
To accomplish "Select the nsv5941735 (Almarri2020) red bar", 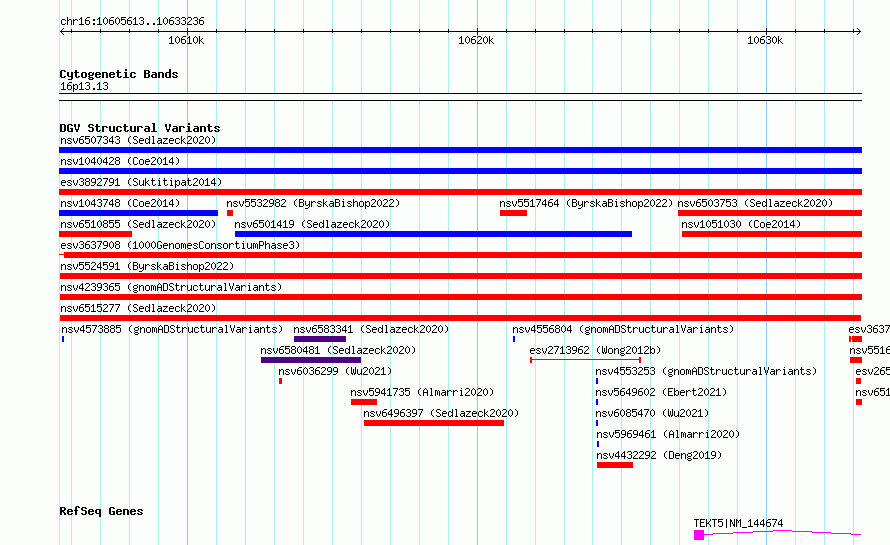I will (x=364, y=402).
